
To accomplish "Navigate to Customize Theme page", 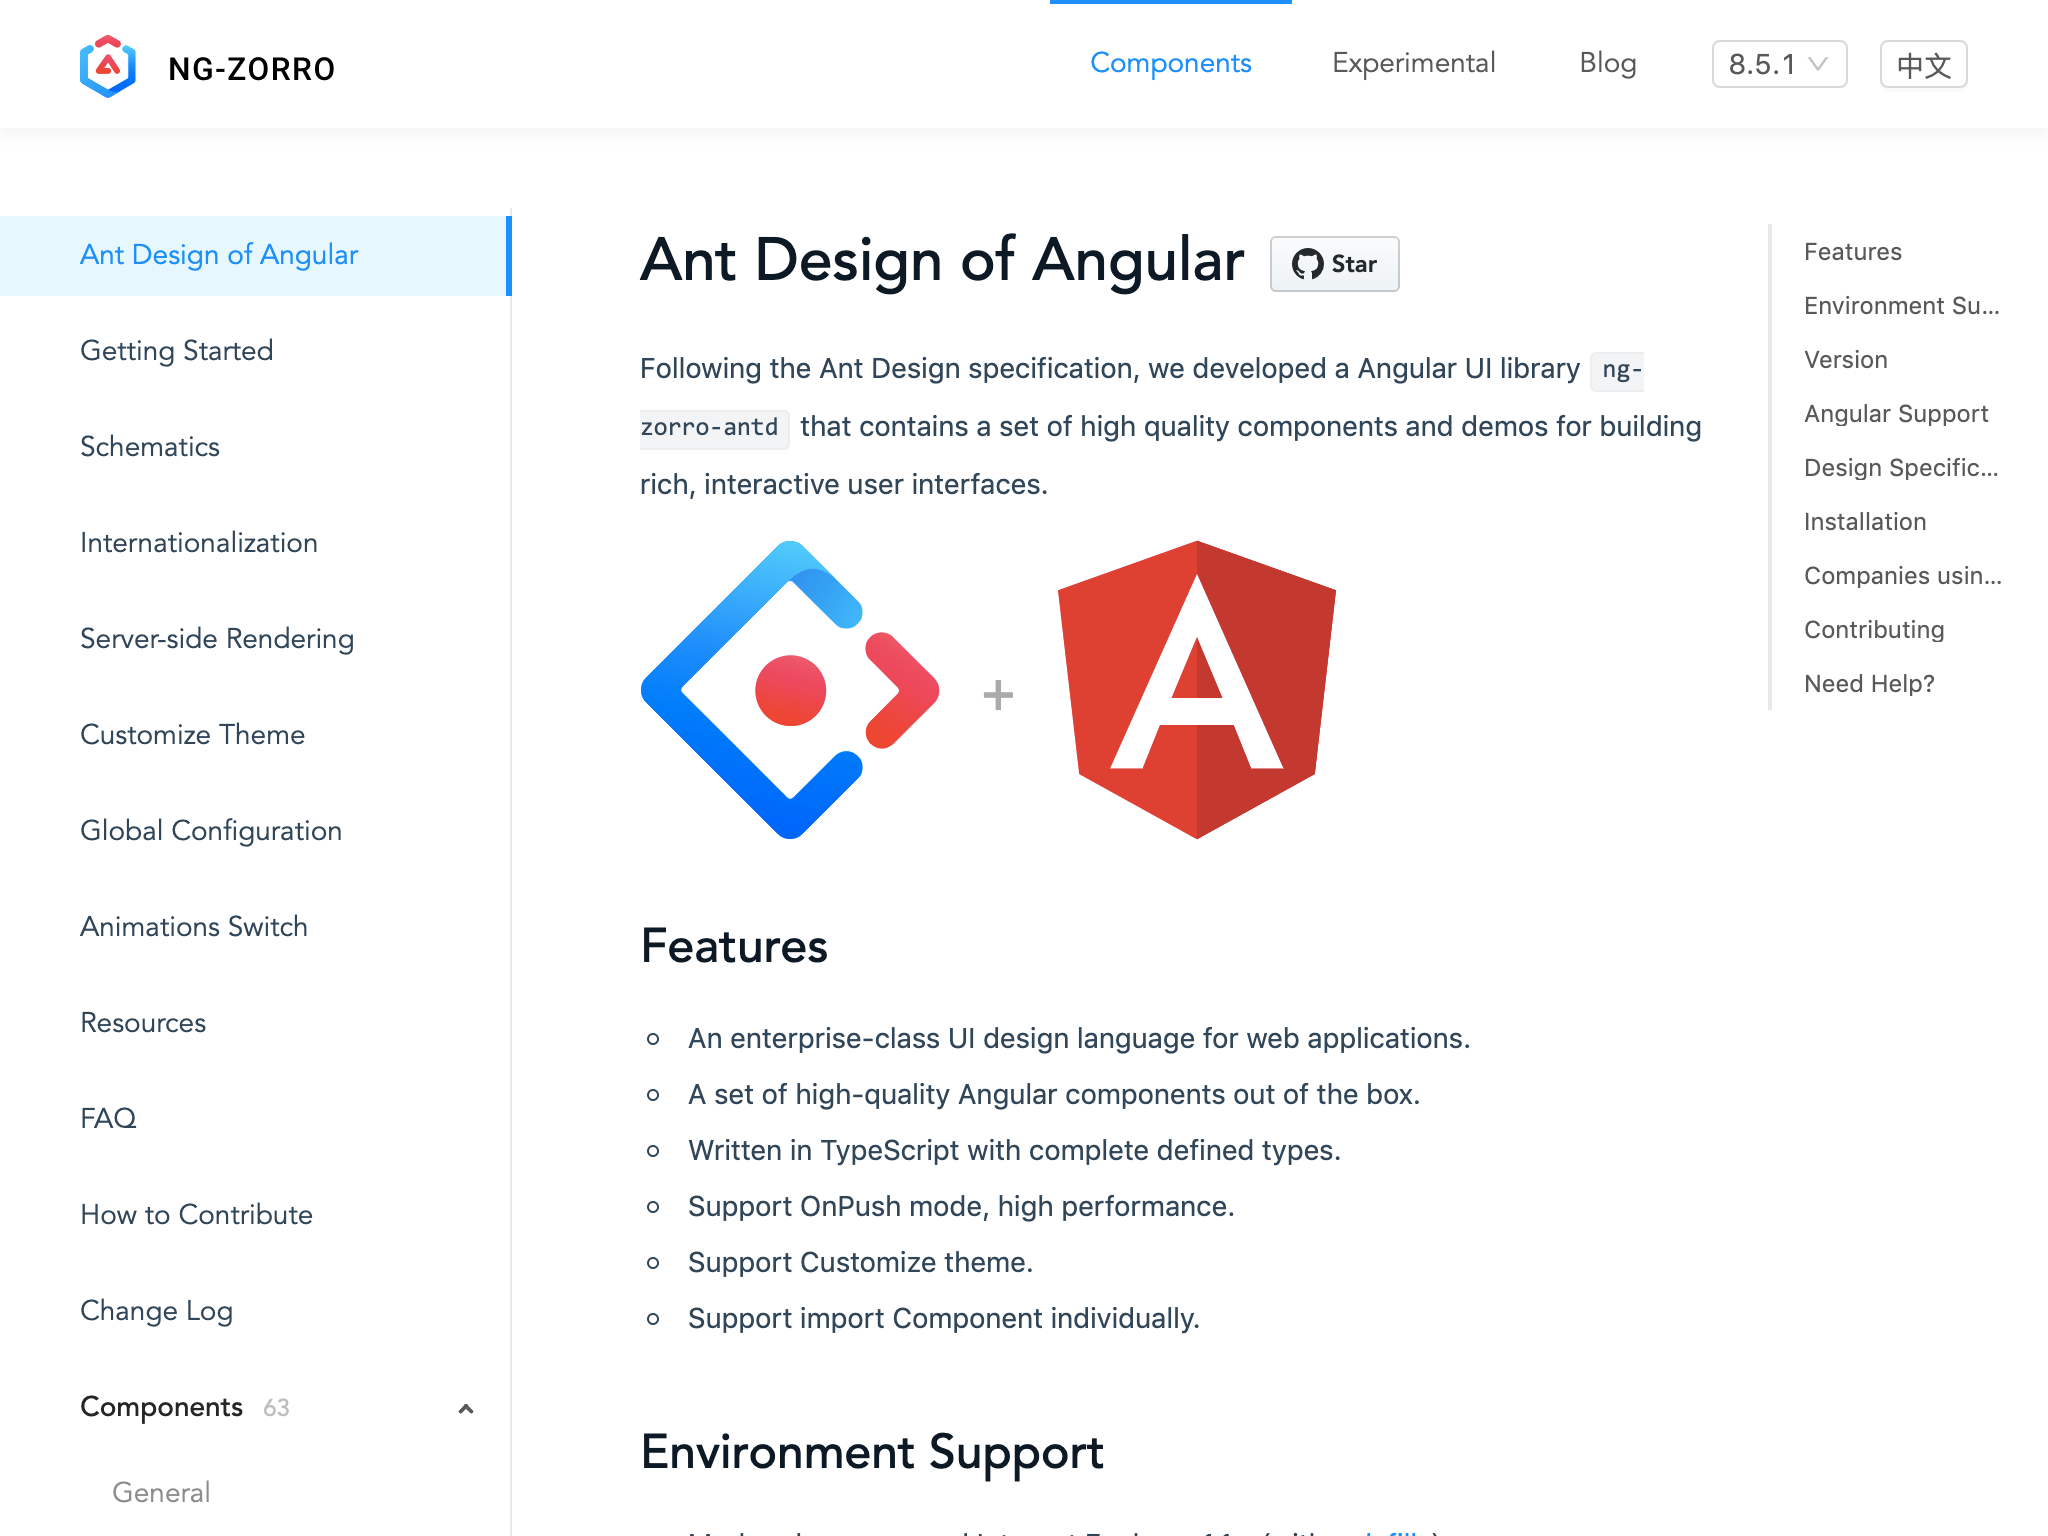I will pos(192,735).
